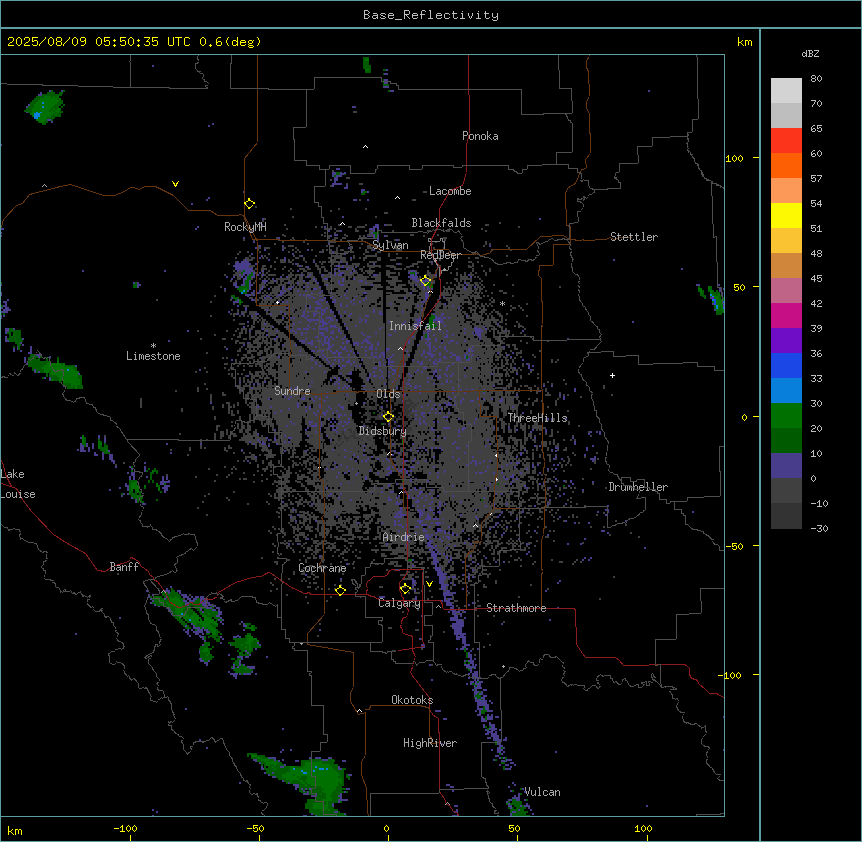
Task: Click the bright green legend swatch between 30 and 20
Action: (x=786, y=416)
